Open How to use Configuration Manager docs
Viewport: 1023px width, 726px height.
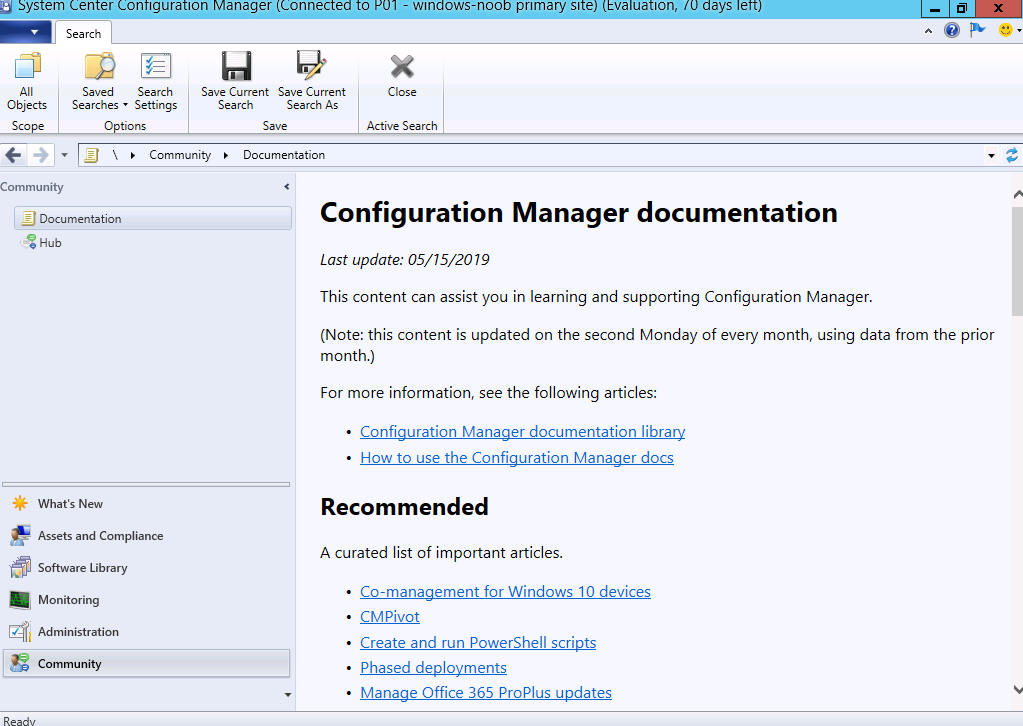click(x=517, y=458)
